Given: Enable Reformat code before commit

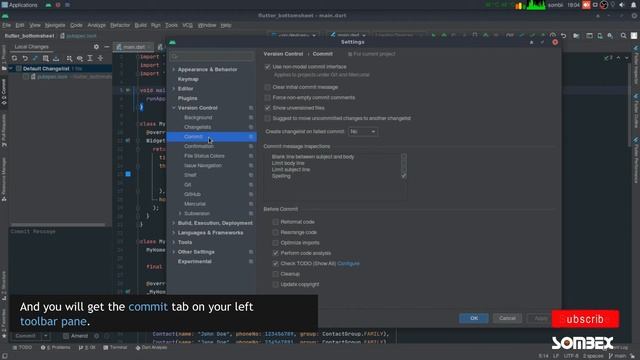Looking at the screenshot, I should pos(276,222).
